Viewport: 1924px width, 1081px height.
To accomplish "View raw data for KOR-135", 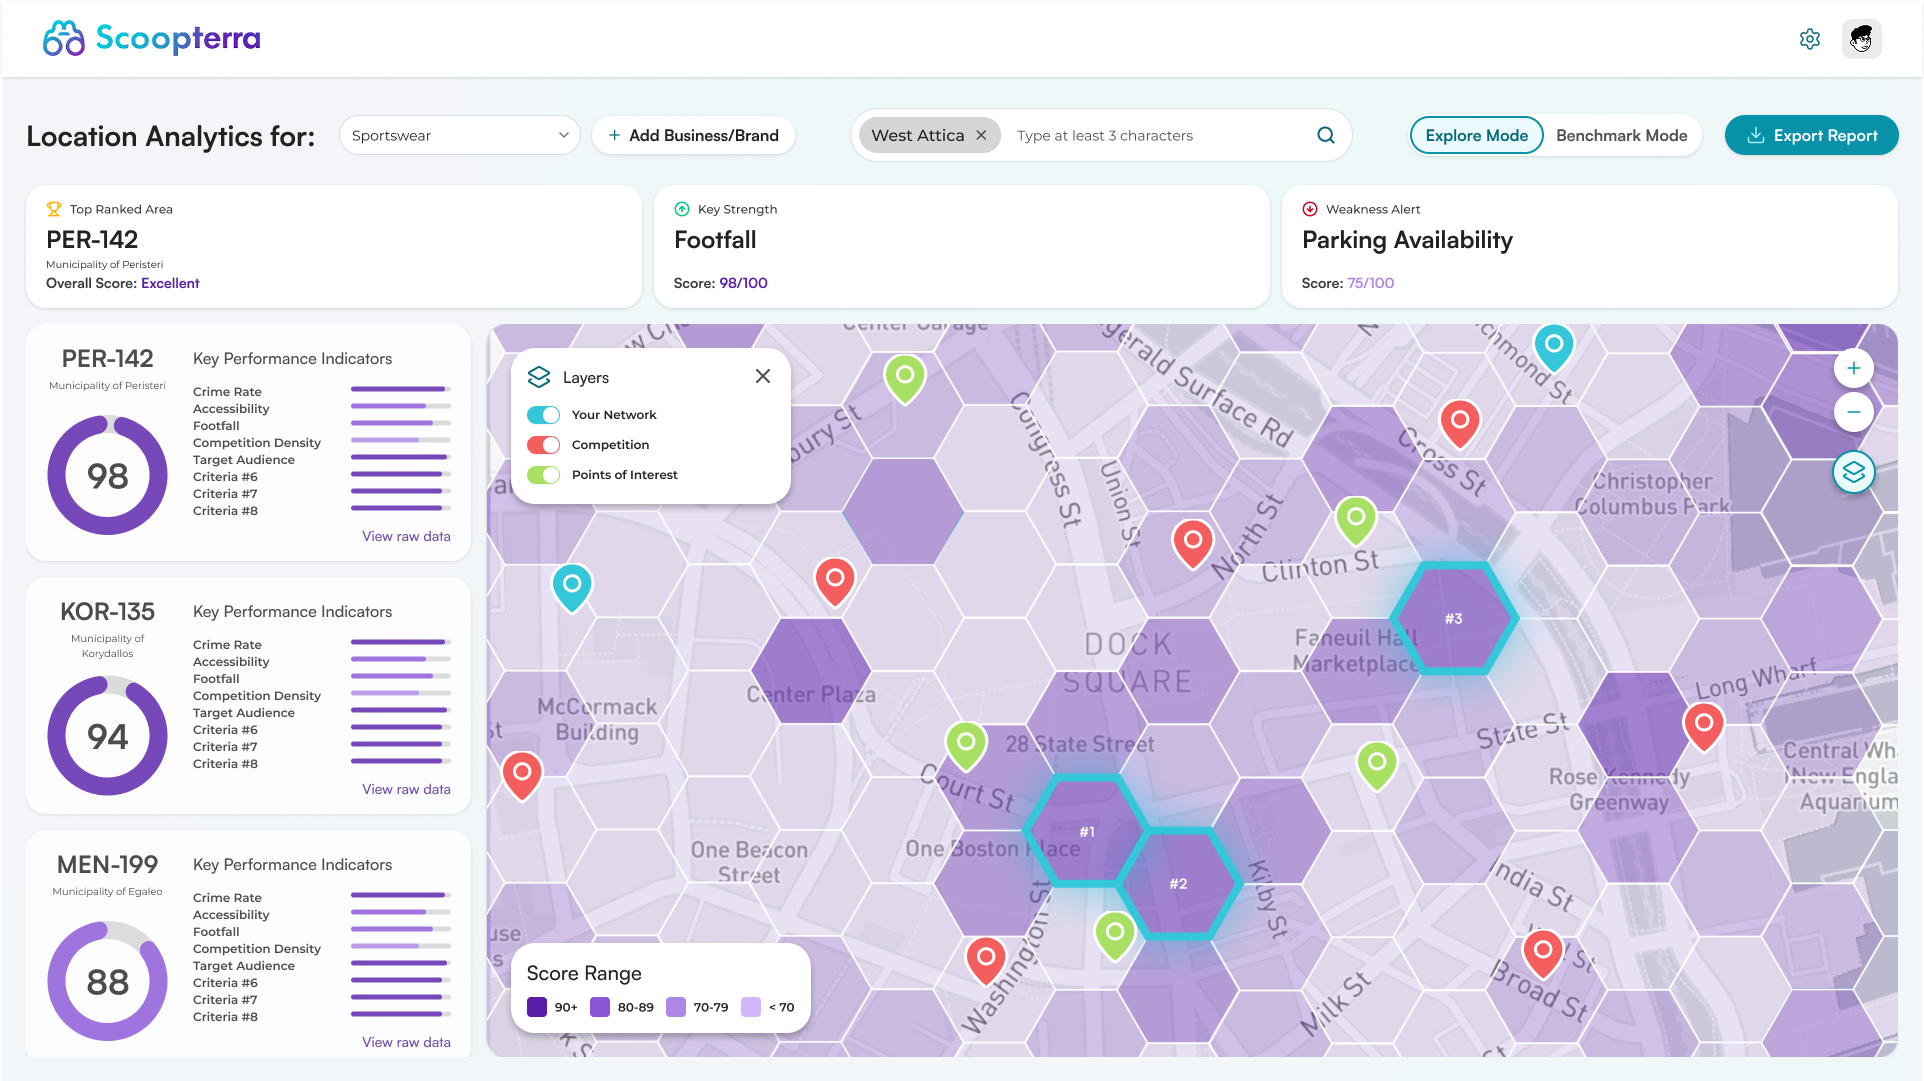I will point(406,790).
